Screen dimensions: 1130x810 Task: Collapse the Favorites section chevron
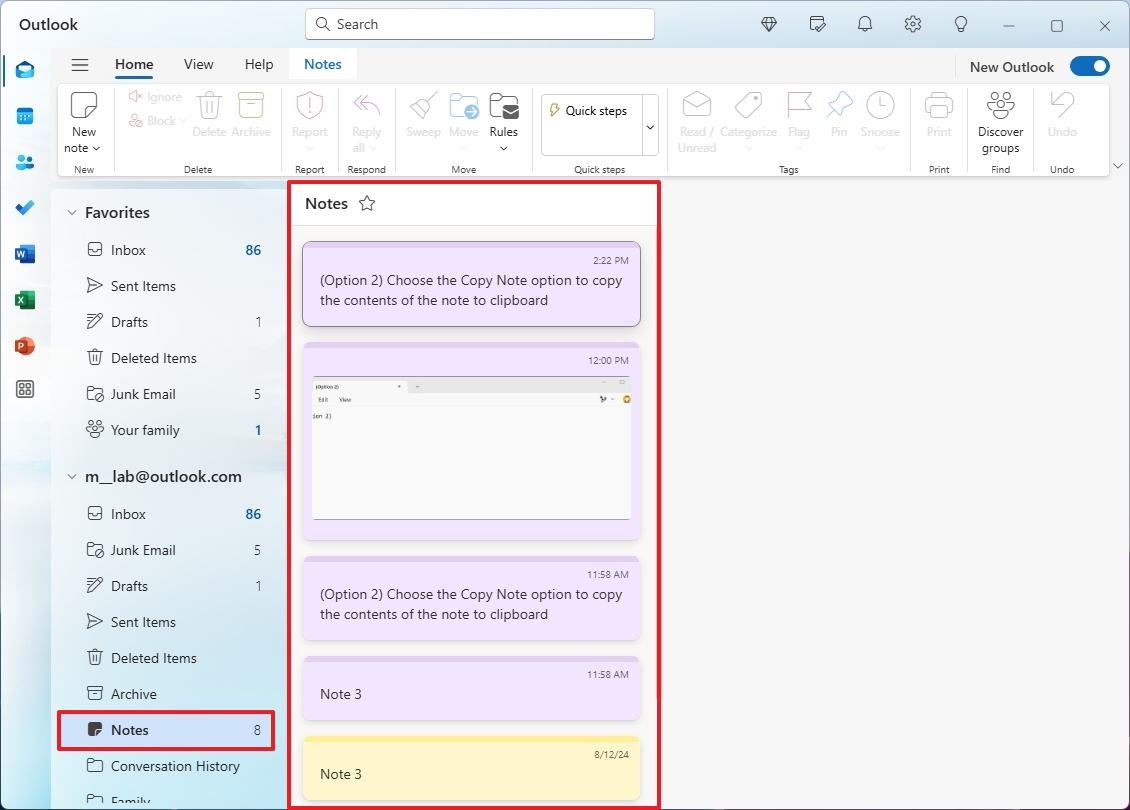(x=72, y=213)
